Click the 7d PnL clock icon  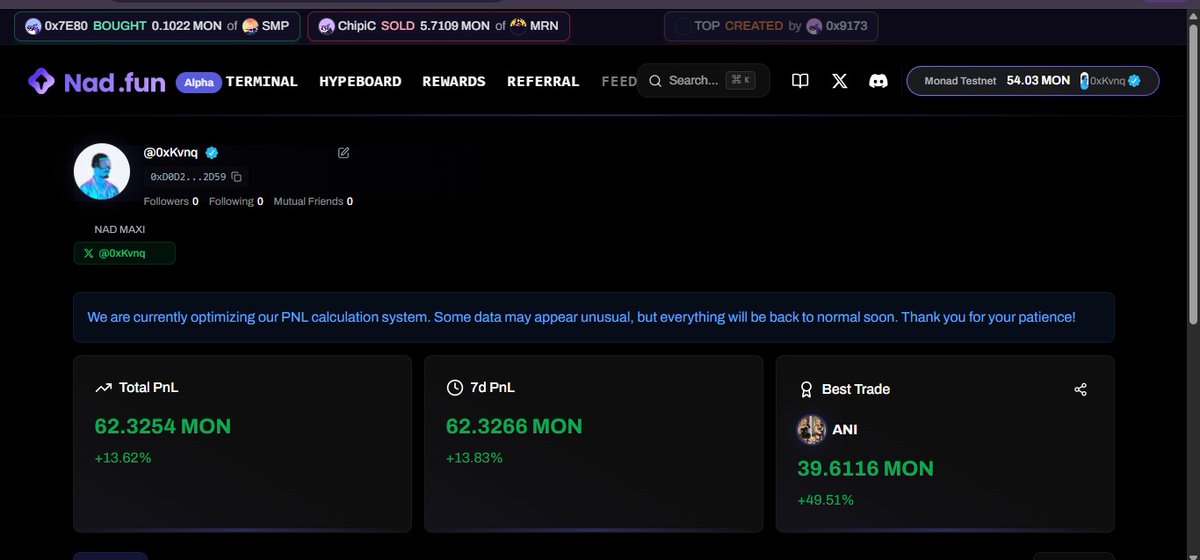pyautogui.click(x=454, y=387)
